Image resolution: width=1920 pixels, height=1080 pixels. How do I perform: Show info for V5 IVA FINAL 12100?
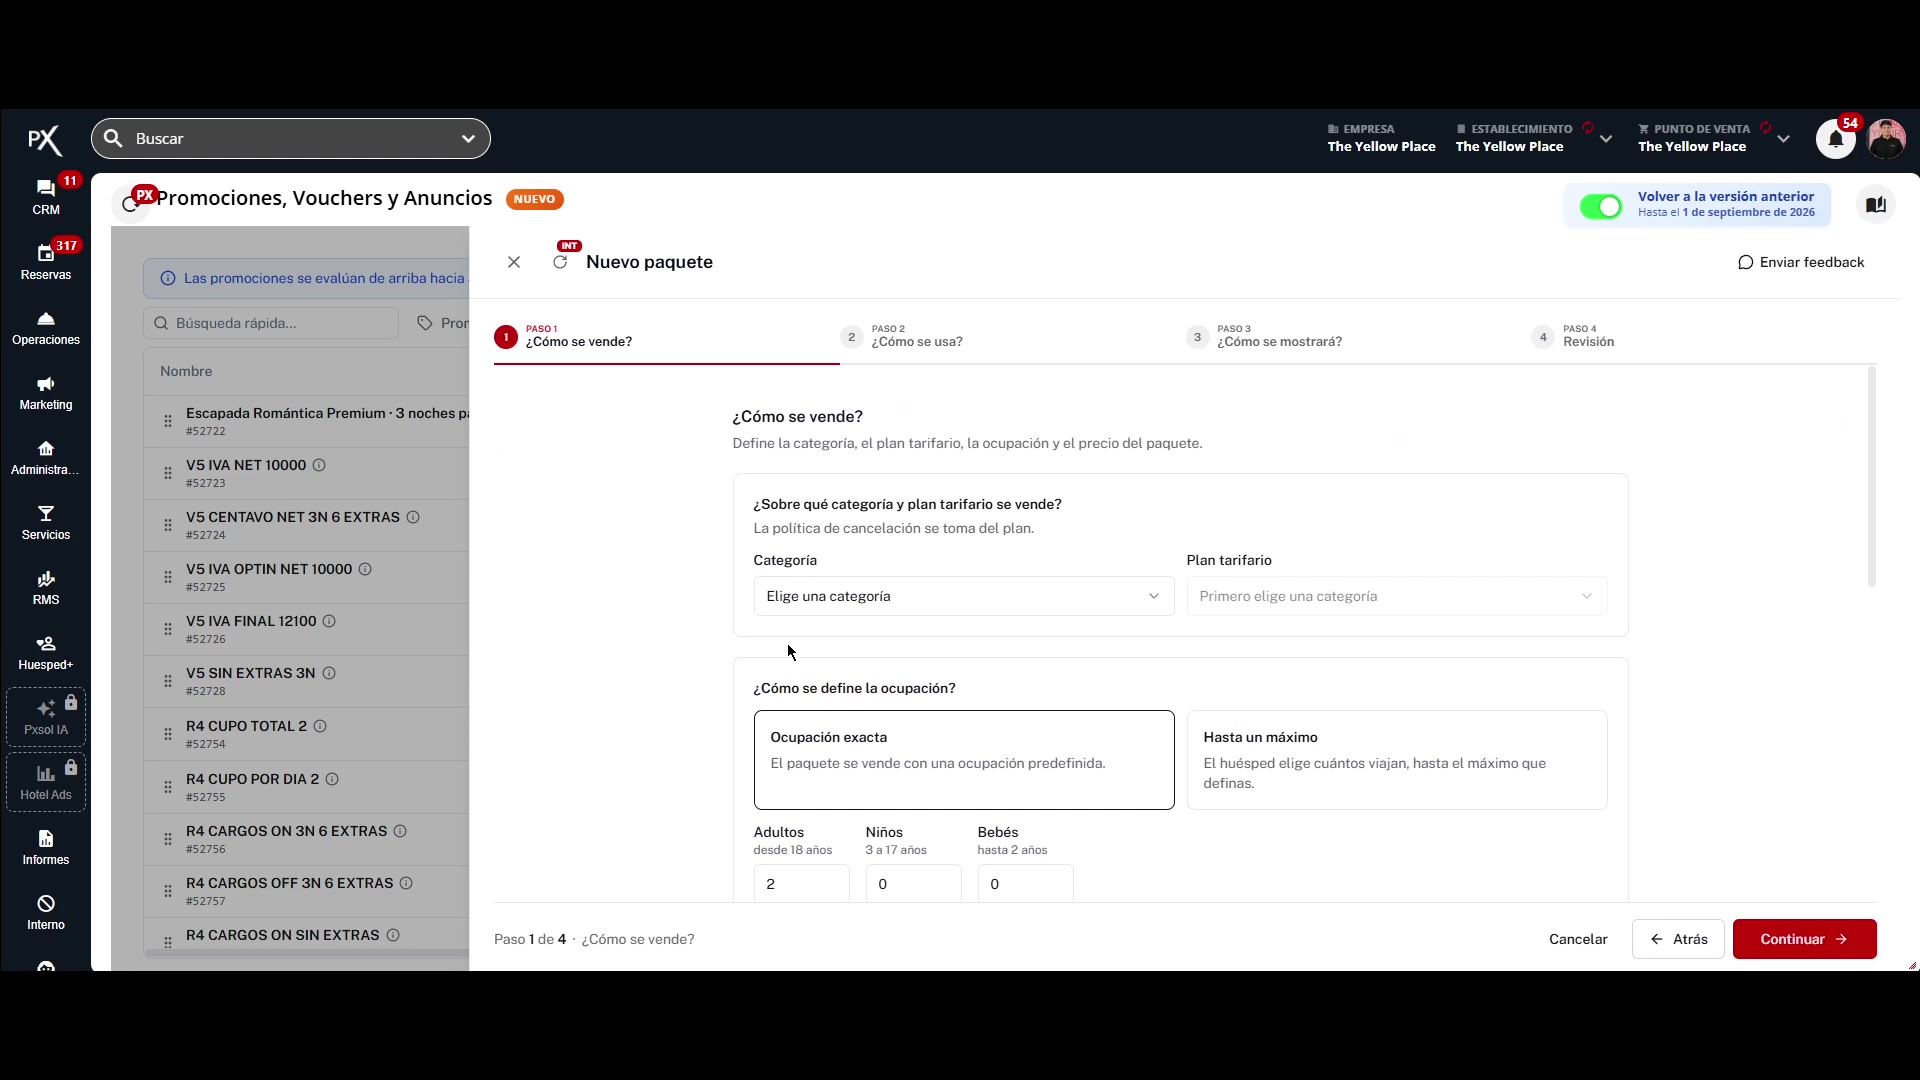click(x=329, y=621)
